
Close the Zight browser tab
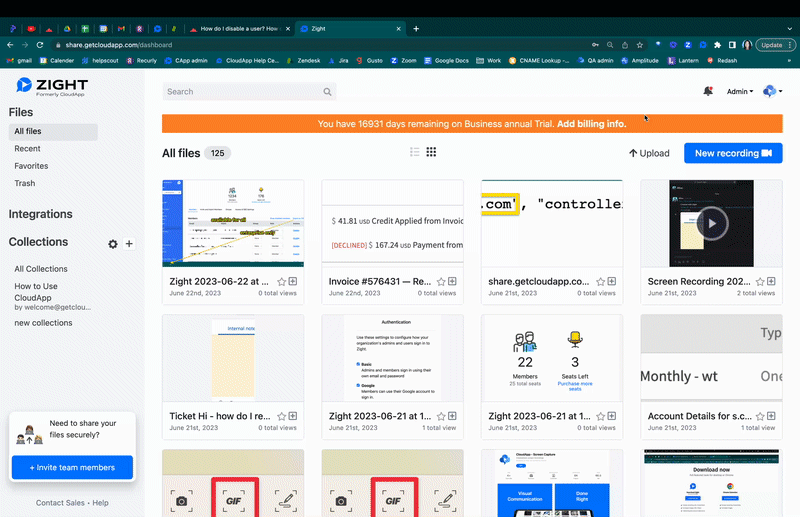[x=398, y=29]
